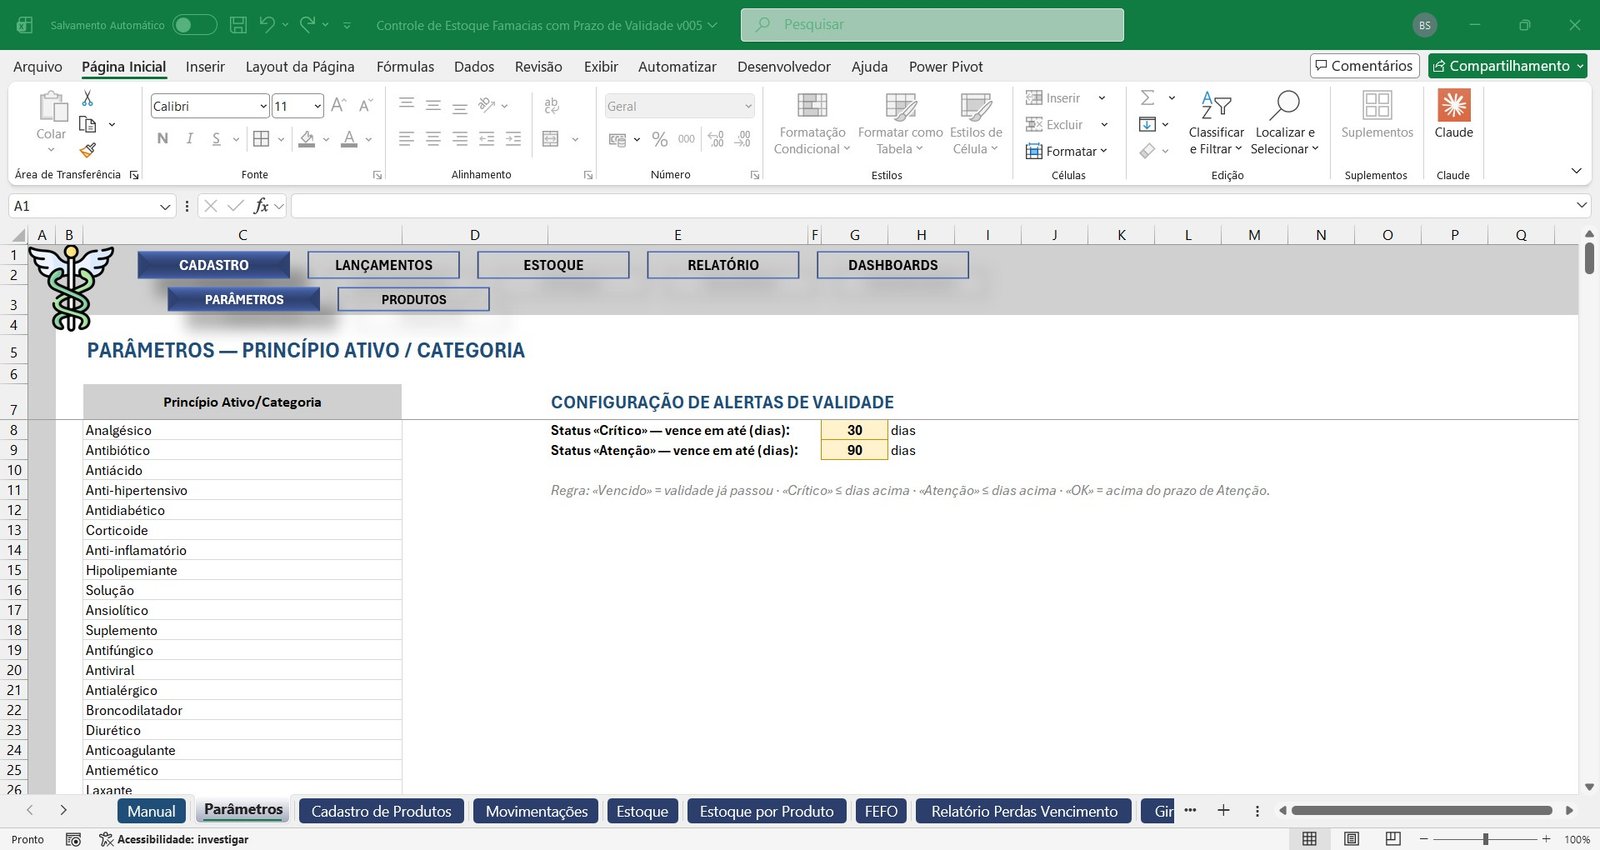
Task: Click the Insert Function fx icon
Action: pyautogui.click(x=261, y=206)
